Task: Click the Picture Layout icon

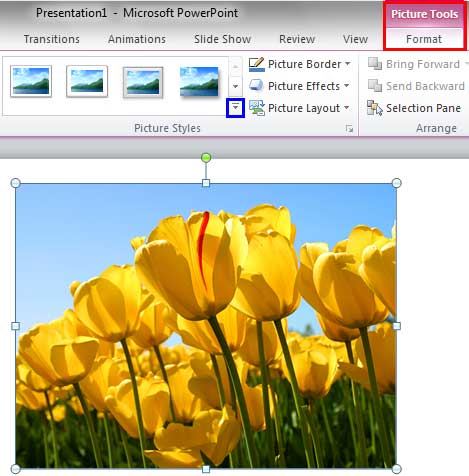Action: tap(257, 108)
